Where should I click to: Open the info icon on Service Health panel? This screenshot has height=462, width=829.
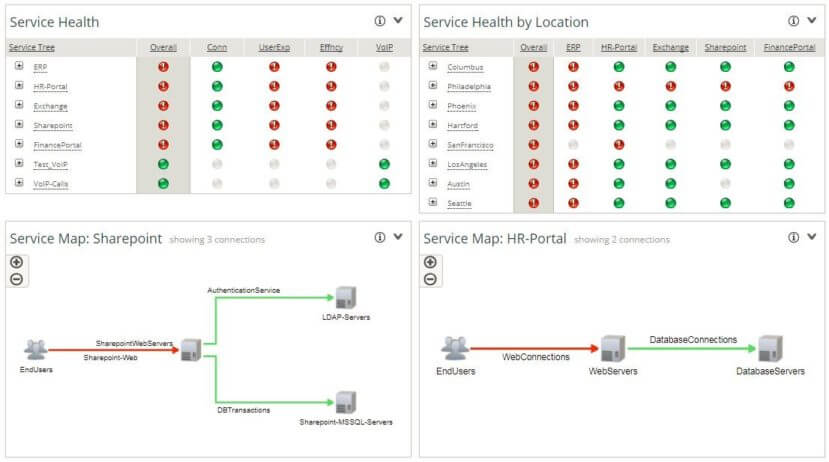380,21
